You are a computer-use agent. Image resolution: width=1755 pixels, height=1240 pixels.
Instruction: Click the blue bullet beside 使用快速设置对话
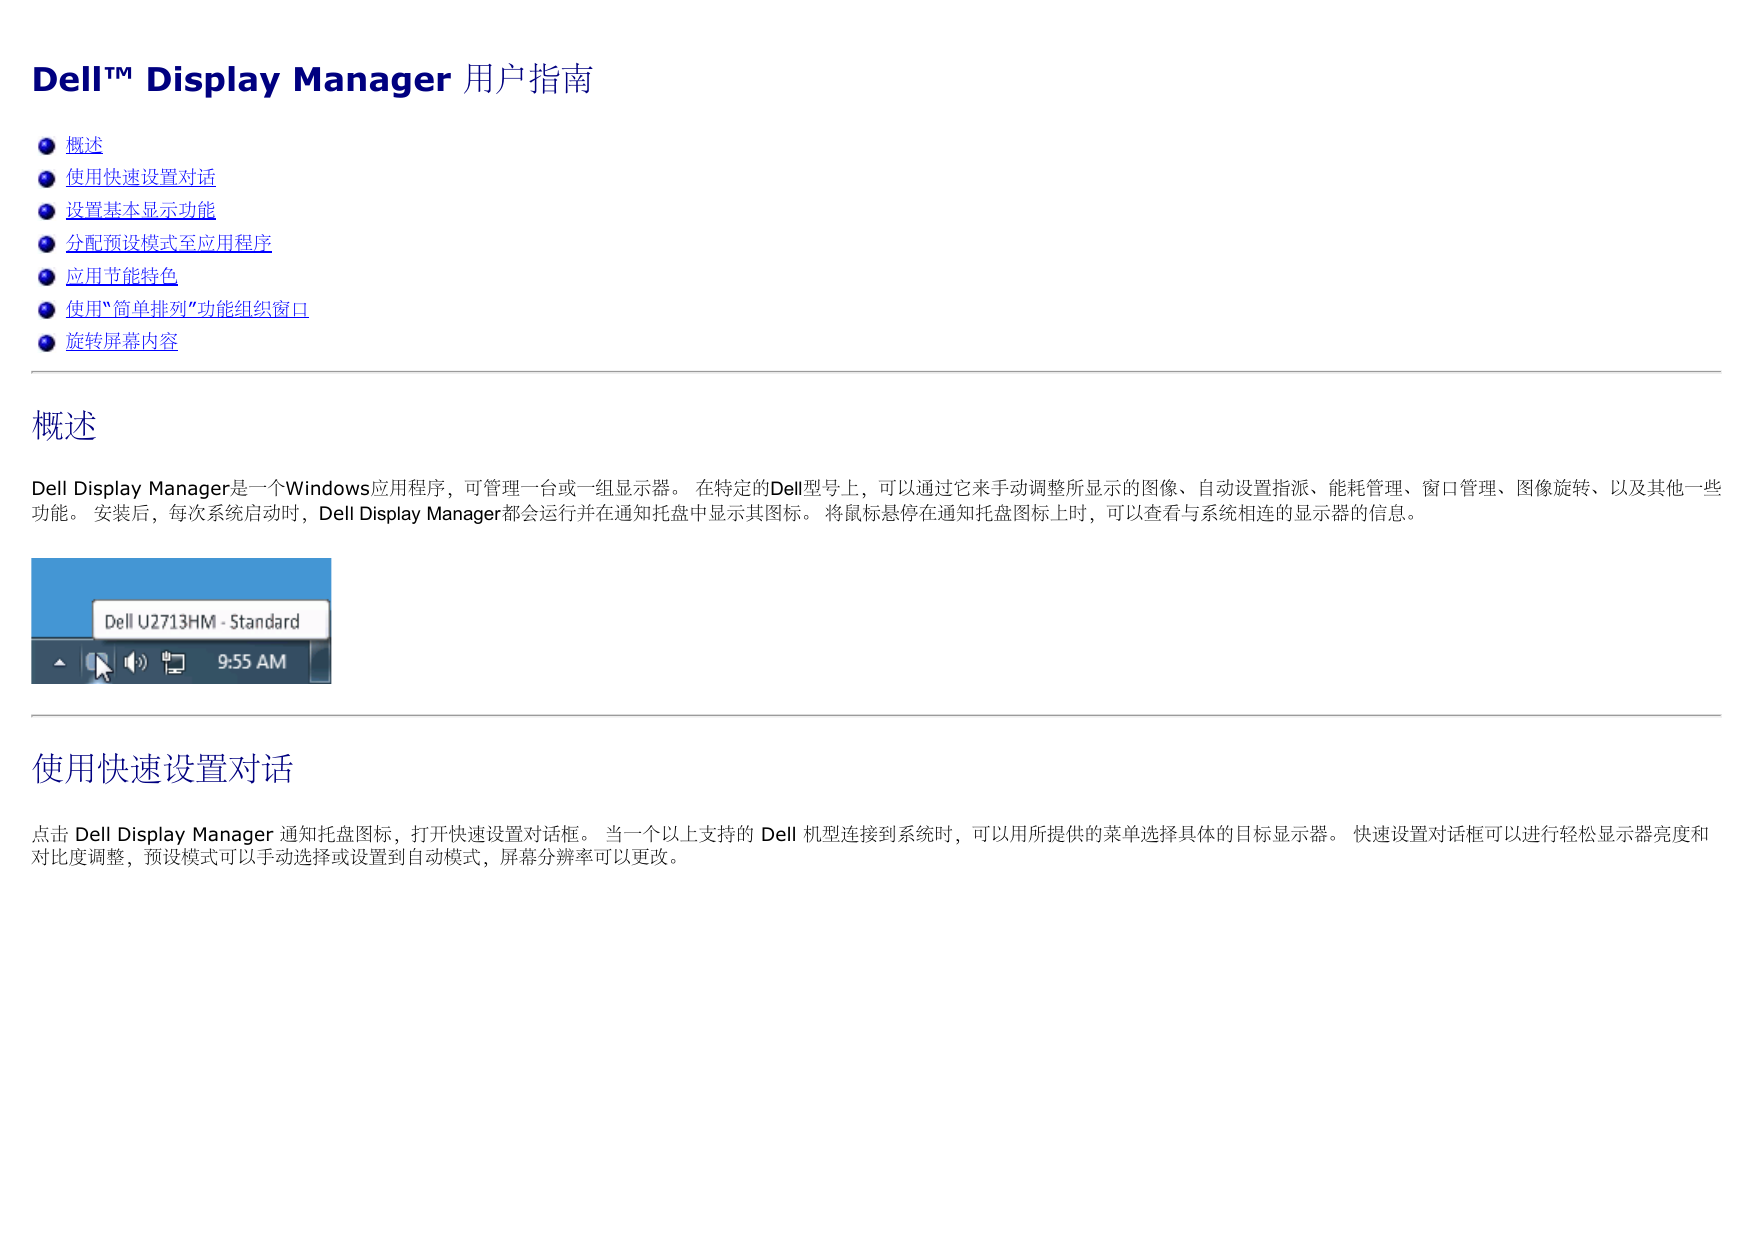46,179
